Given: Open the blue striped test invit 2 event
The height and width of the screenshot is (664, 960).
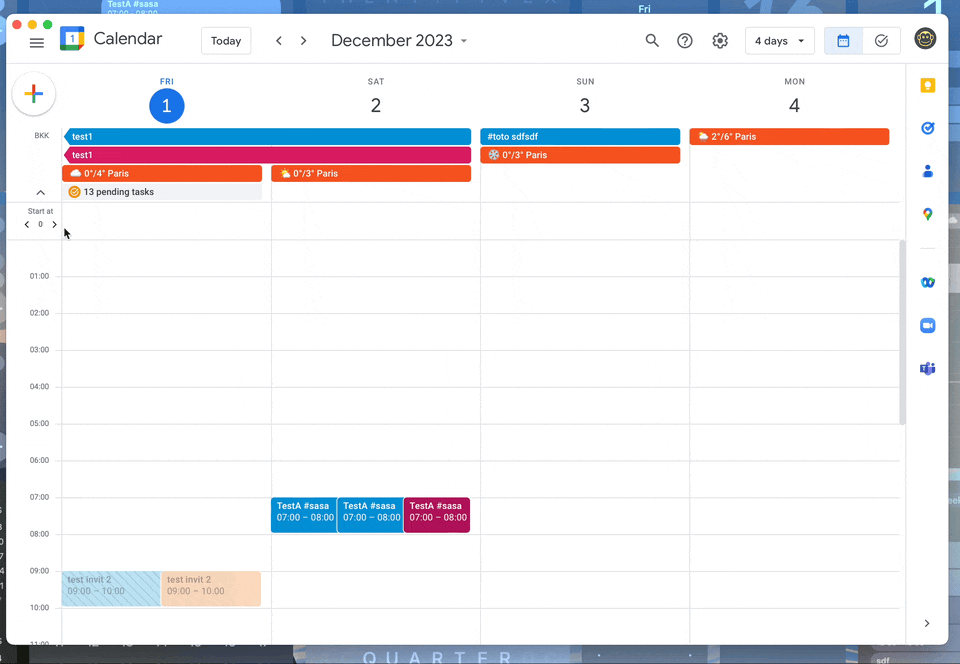Looking at the screenshot, I should pos(111,589).
